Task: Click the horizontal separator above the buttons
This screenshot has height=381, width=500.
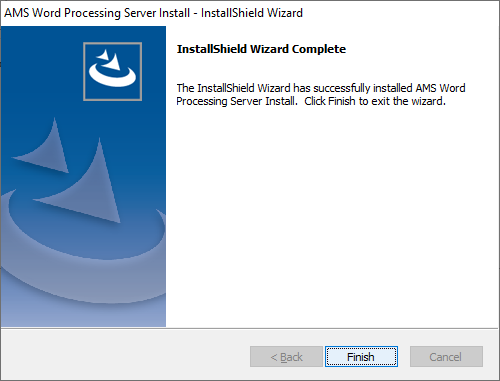Action: 249,328
